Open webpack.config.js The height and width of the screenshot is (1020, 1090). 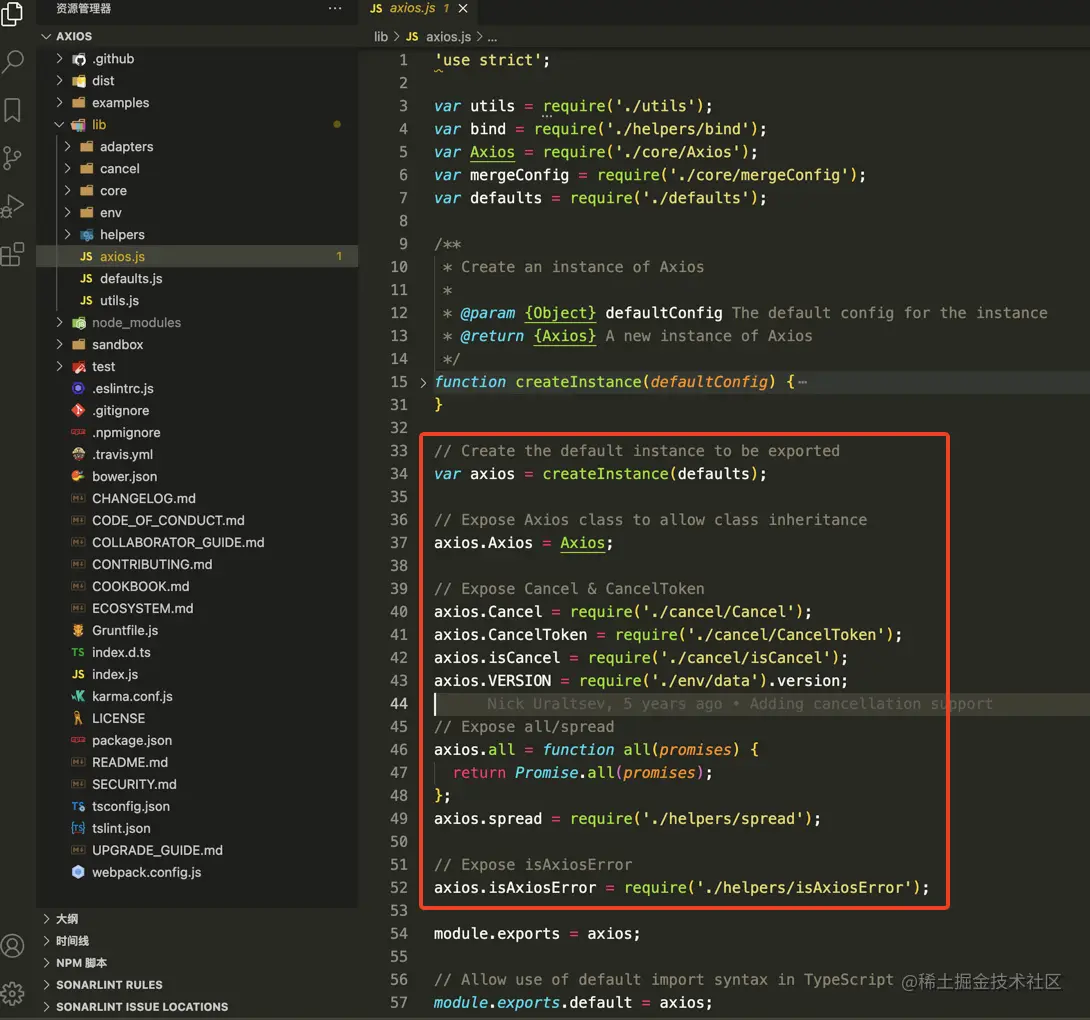(197, 873)
